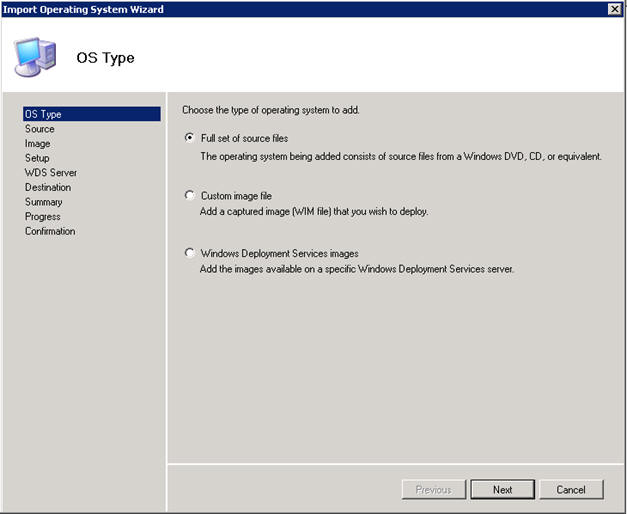
Task: Click the 'Add the images available' server description
Action: click(x=357, y=269)
